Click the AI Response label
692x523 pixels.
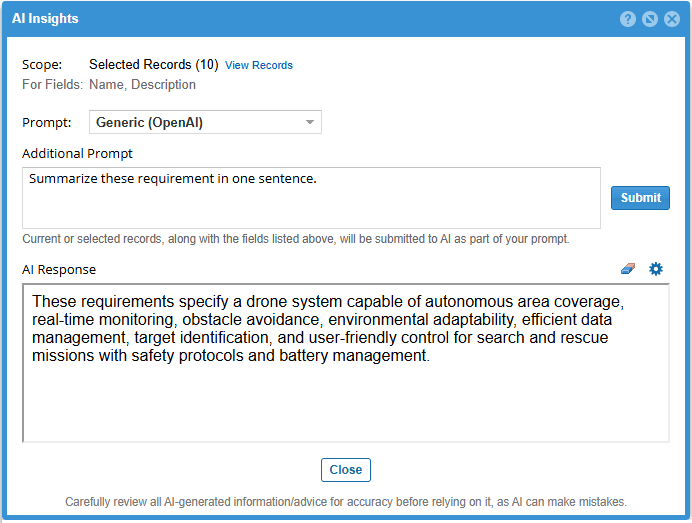[59, 270]
